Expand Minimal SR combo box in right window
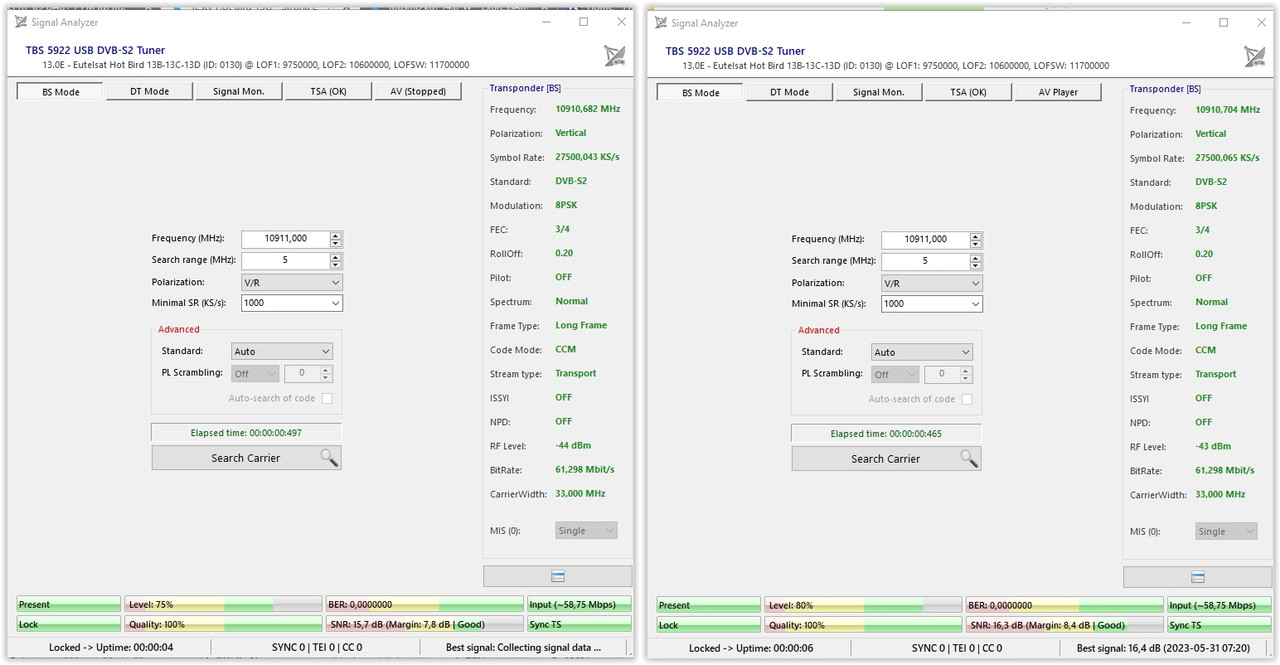Image resolution: width=1280 pixels, height=665 pixels. (932, 304)
